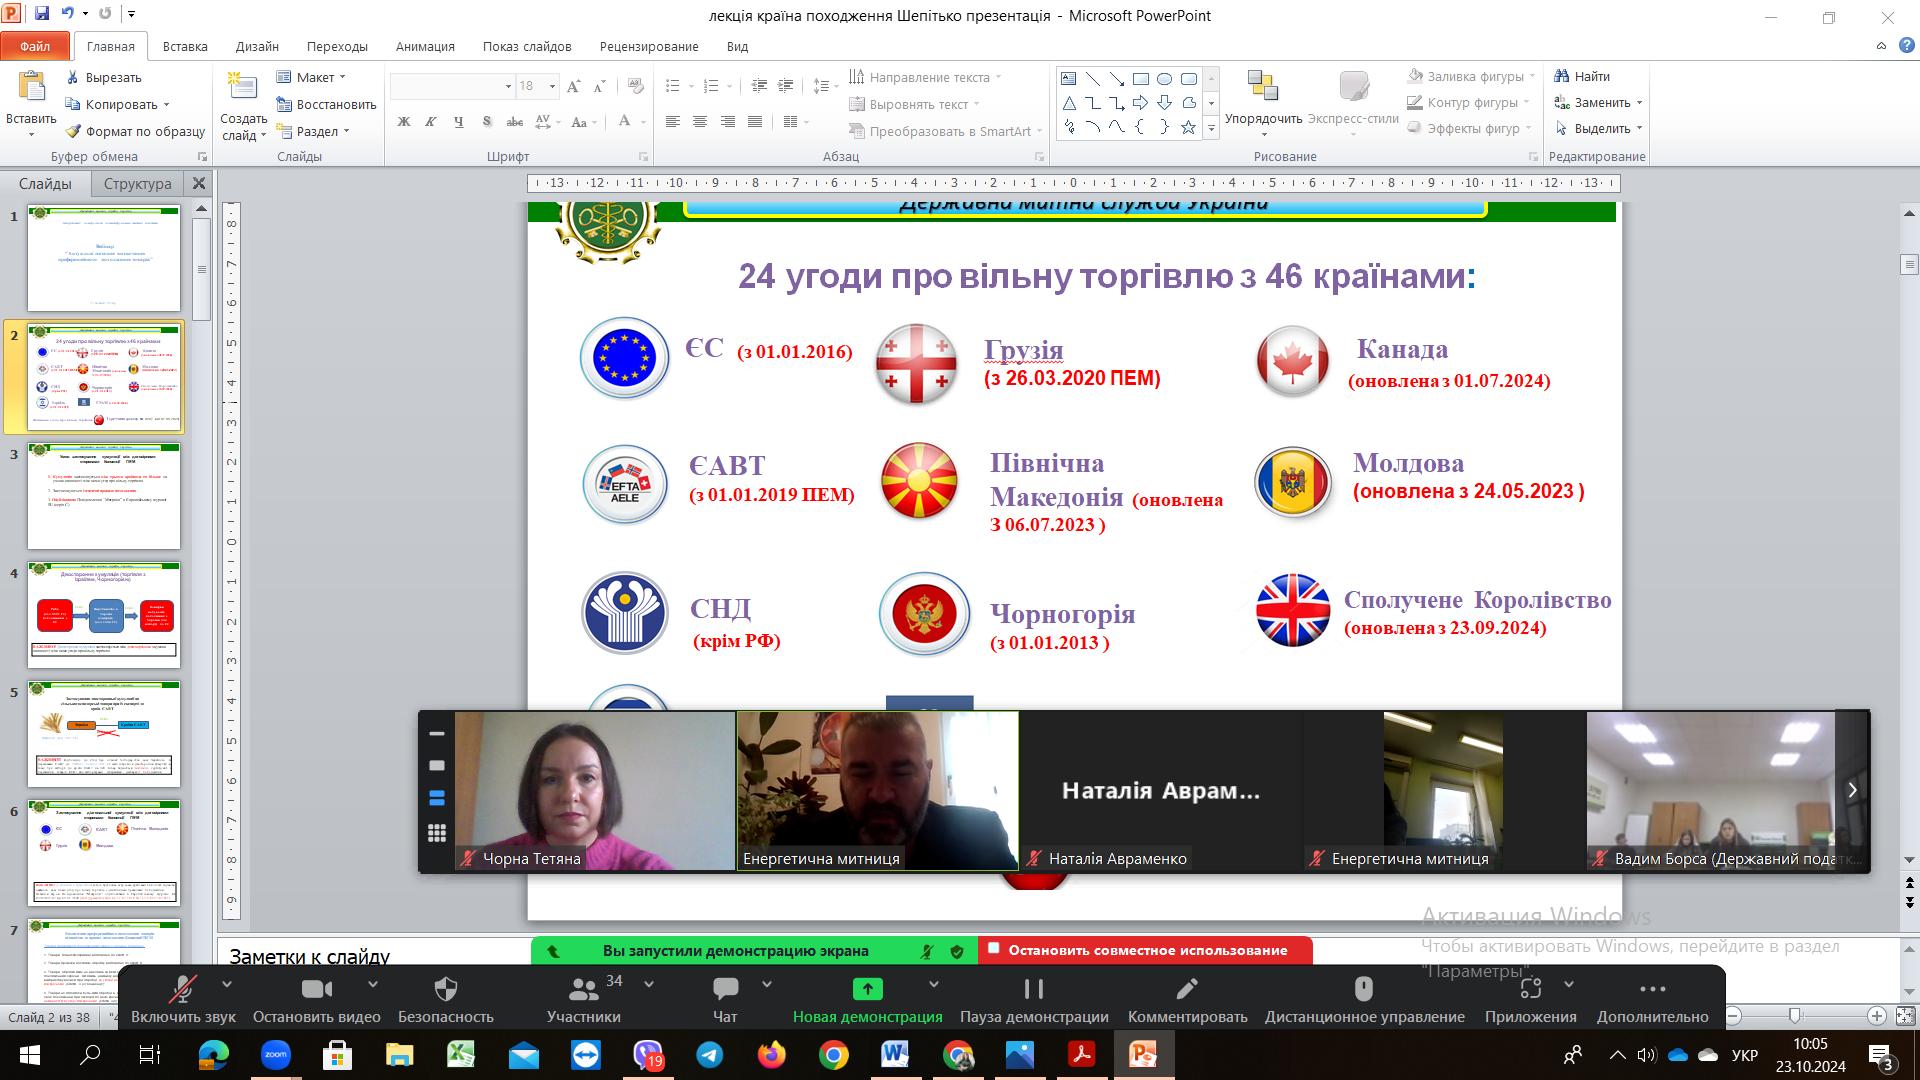Select slide 3 thumbnail

[104, 496]
